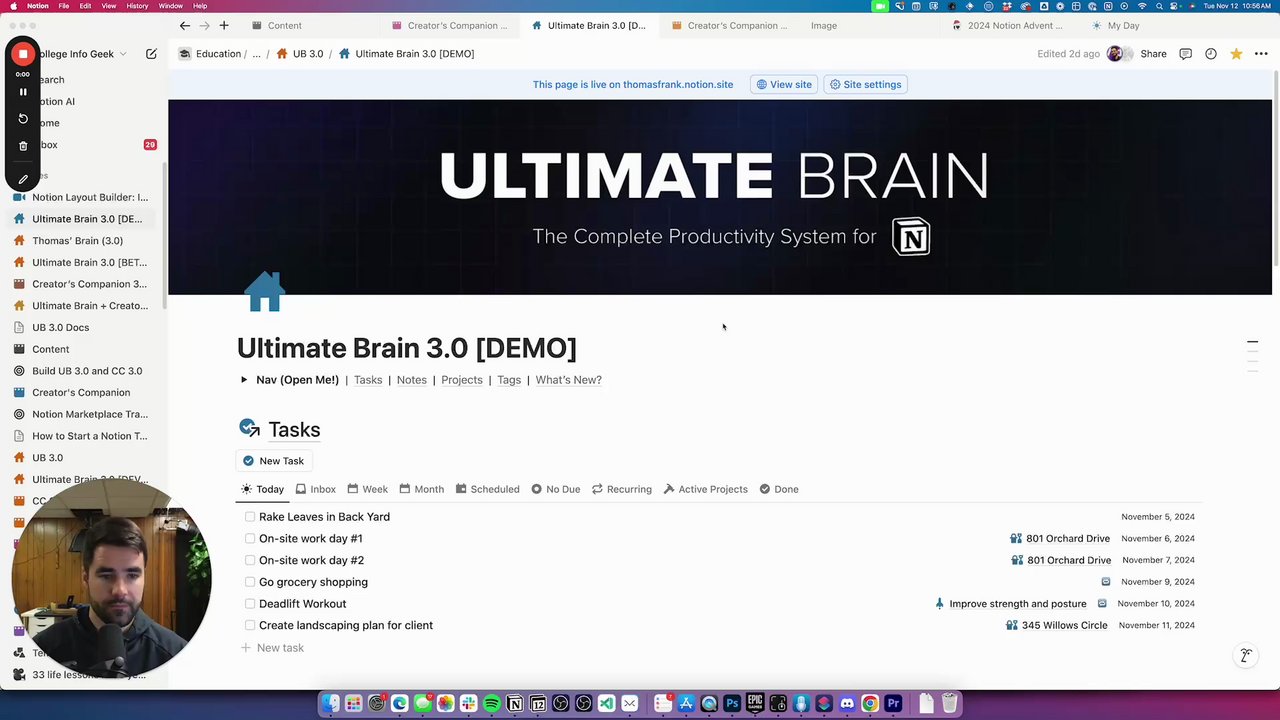This screenshot has width=1280, height=720.
Task: Add a row with + New task
Action: point(272,648)
